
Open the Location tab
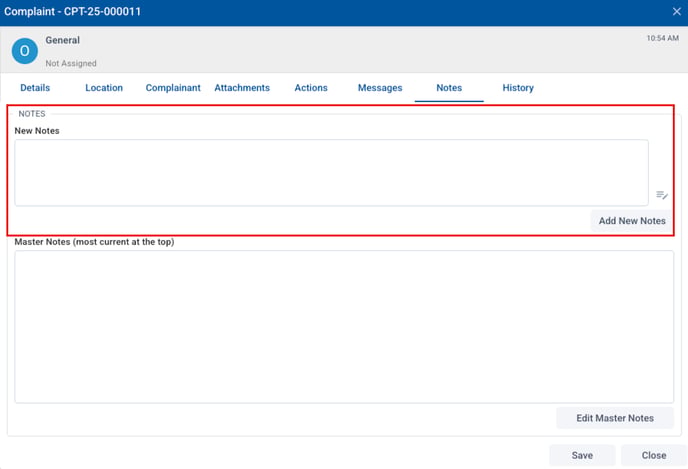click(104, 88)
